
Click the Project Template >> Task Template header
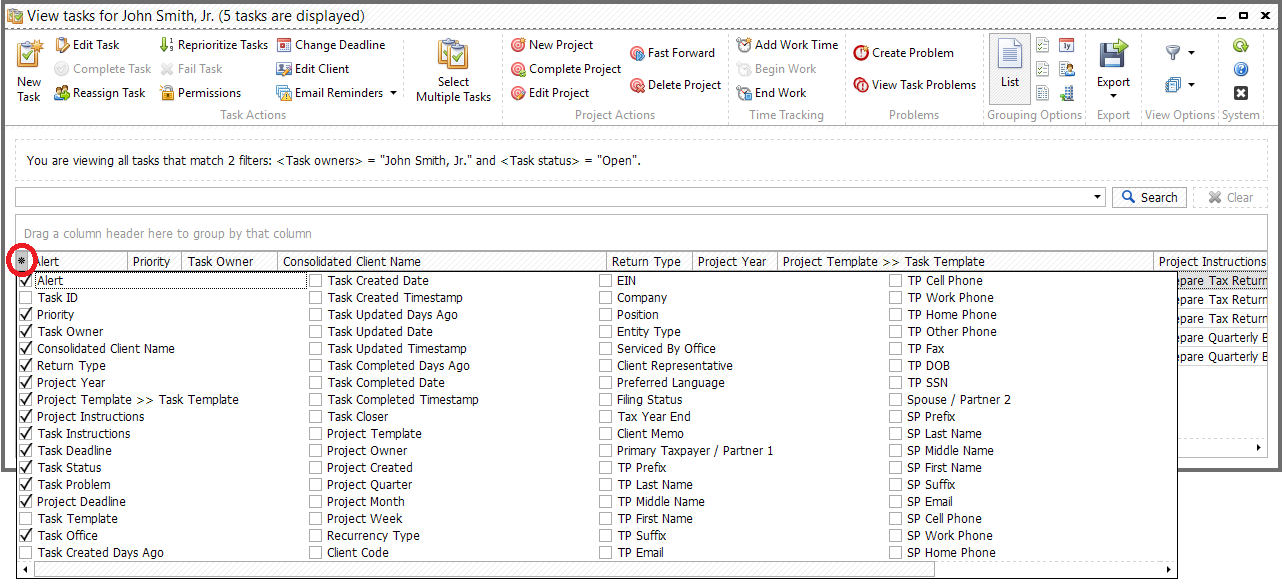(966, 261)
